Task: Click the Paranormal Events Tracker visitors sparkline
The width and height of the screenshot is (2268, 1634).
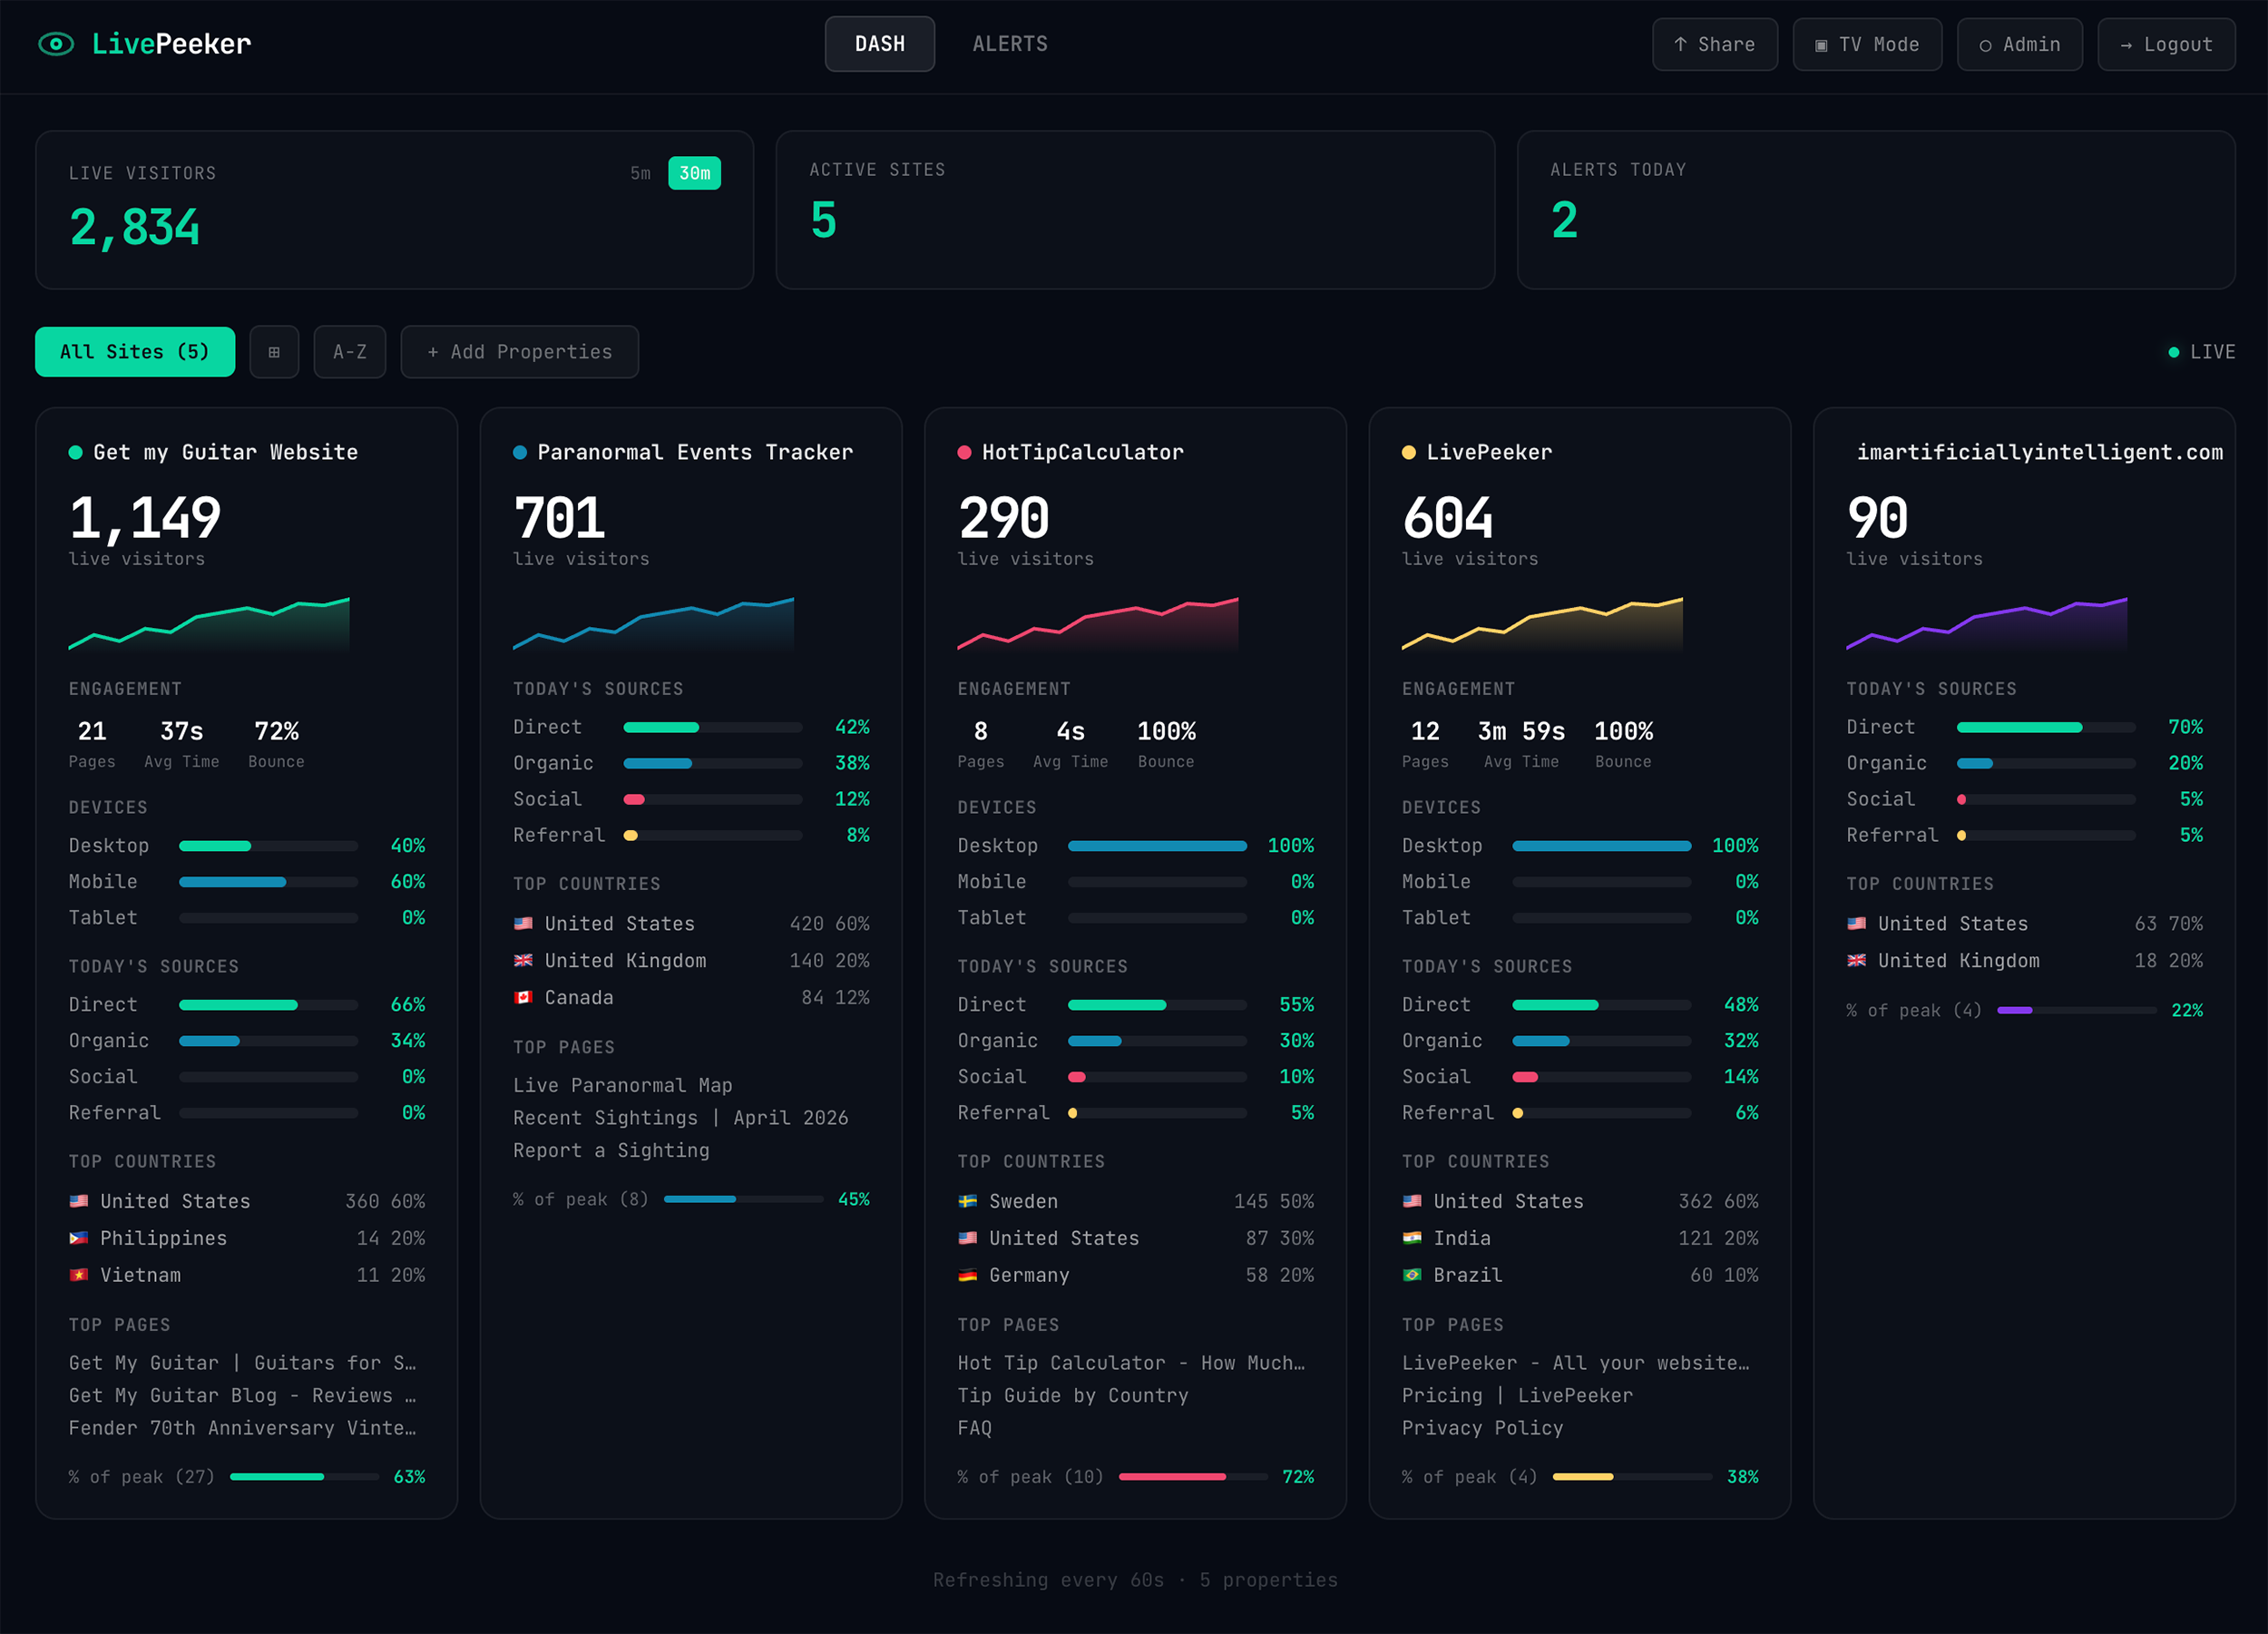Action: 653,624
